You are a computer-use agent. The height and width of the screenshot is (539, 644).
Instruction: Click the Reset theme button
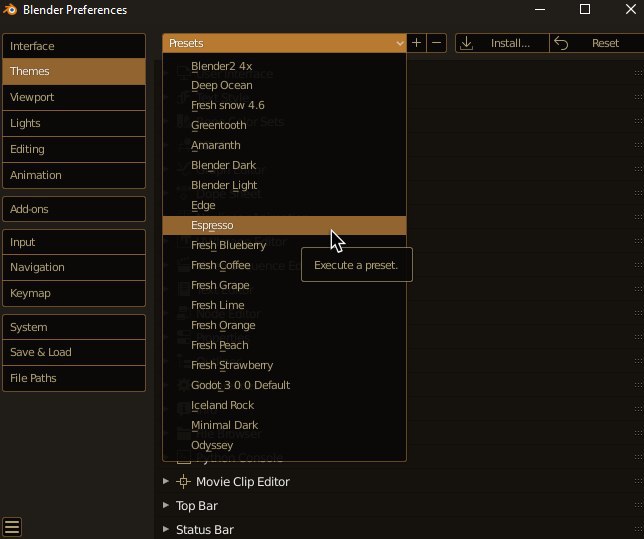tap(596, 43)
